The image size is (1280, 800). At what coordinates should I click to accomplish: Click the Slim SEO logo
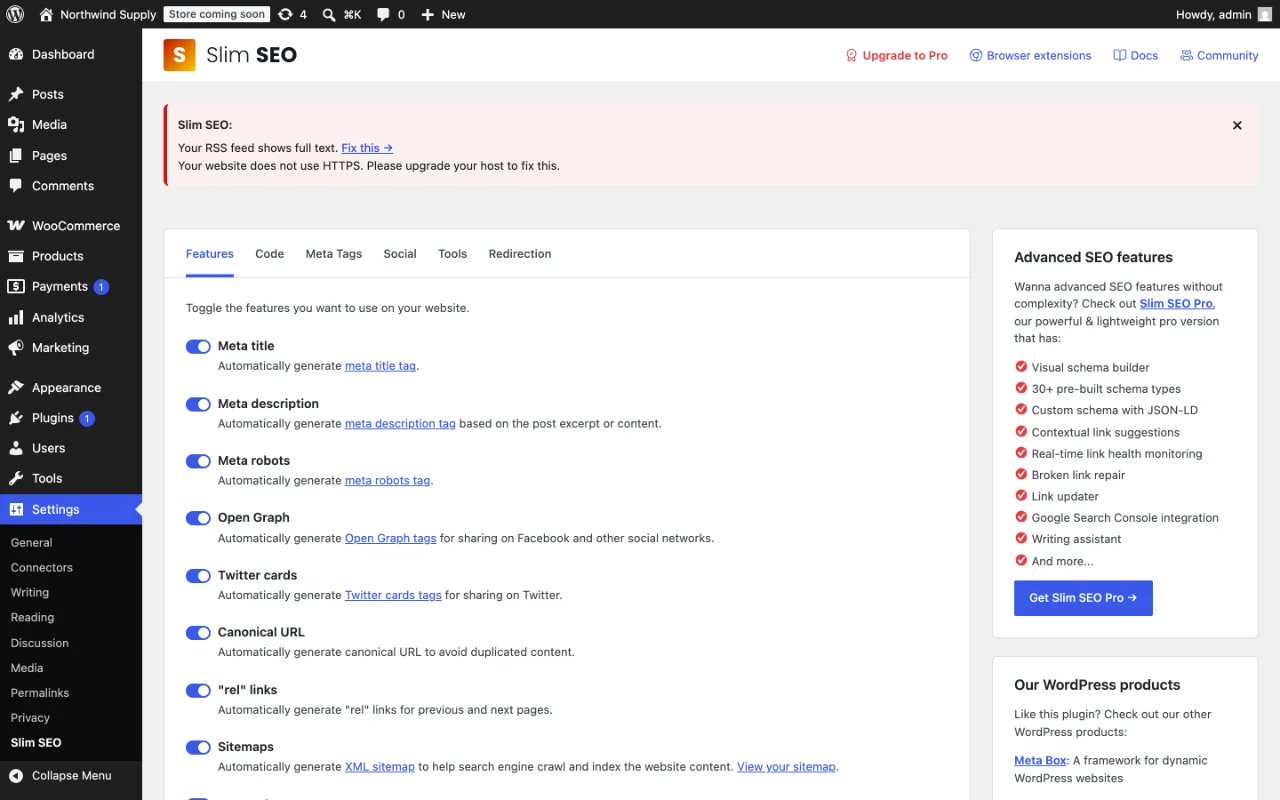[x=230, y=55]
